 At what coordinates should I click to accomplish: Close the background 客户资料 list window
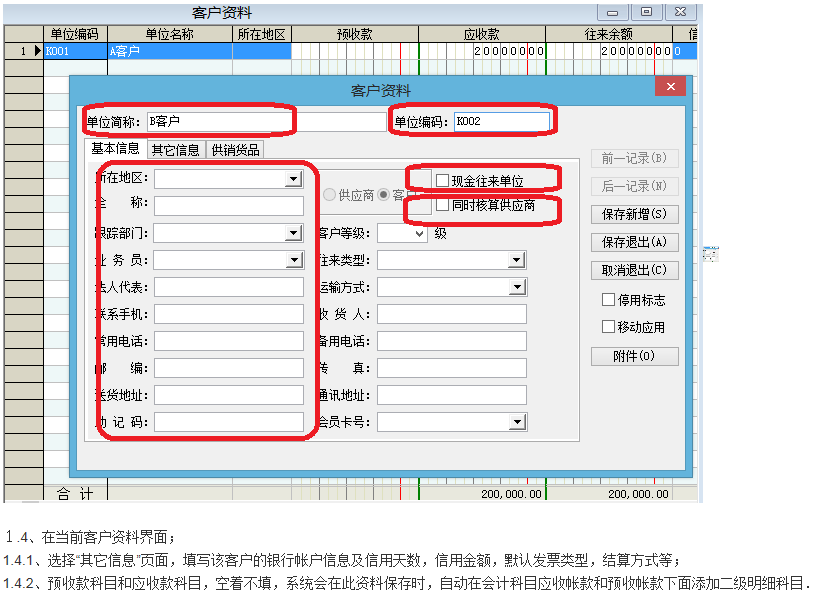point(680,12)
